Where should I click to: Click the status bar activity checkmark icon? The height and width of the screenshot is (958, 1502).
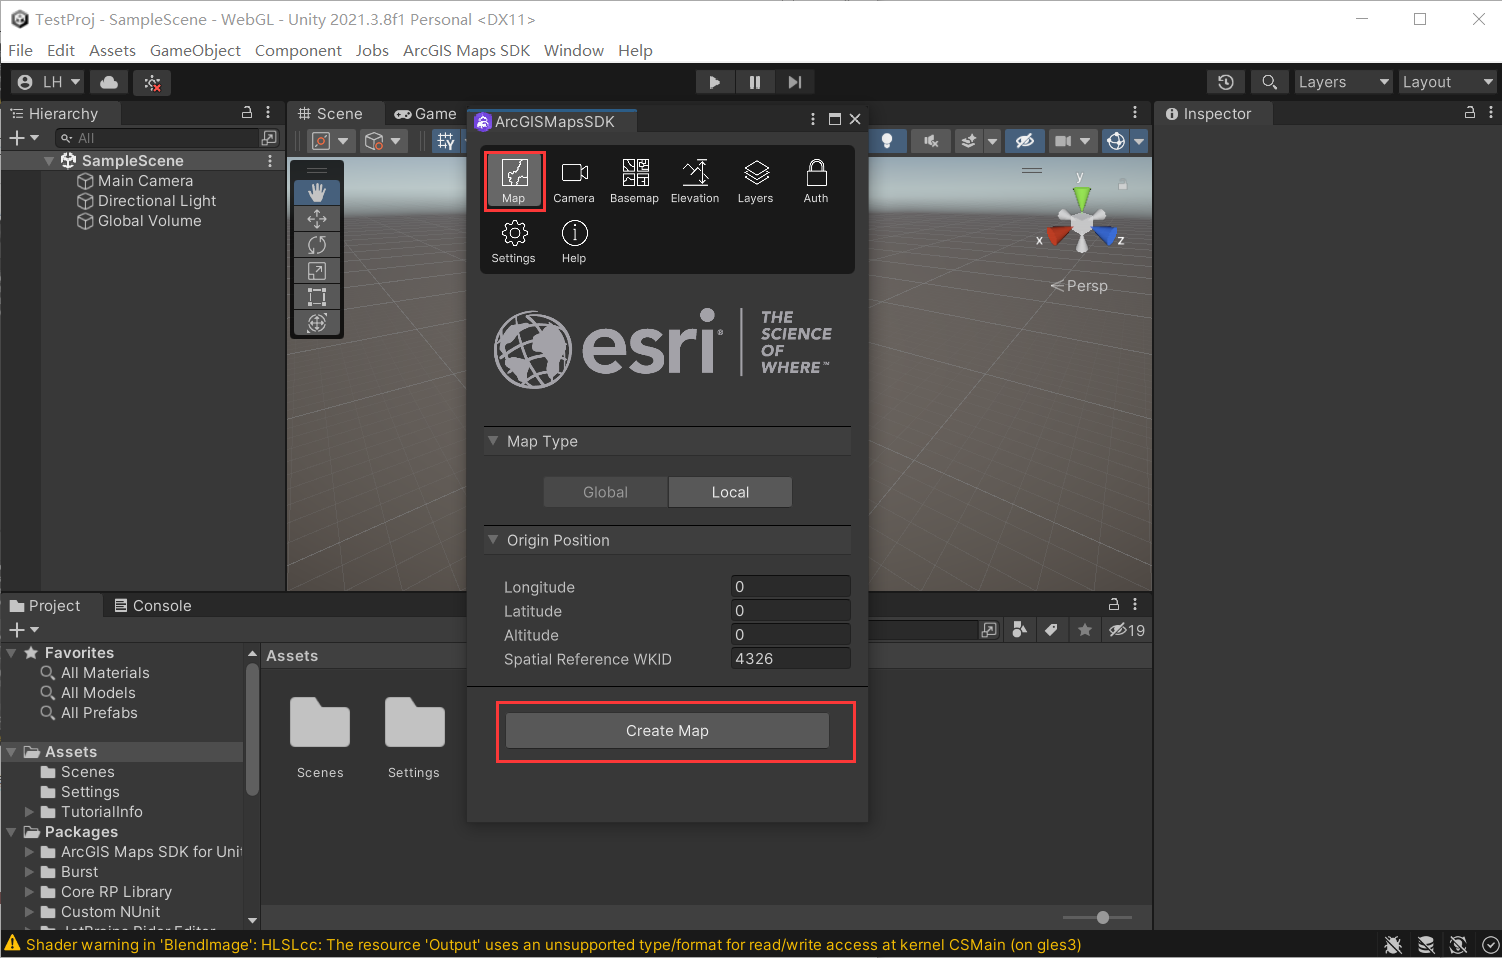tap(1491, 945)
